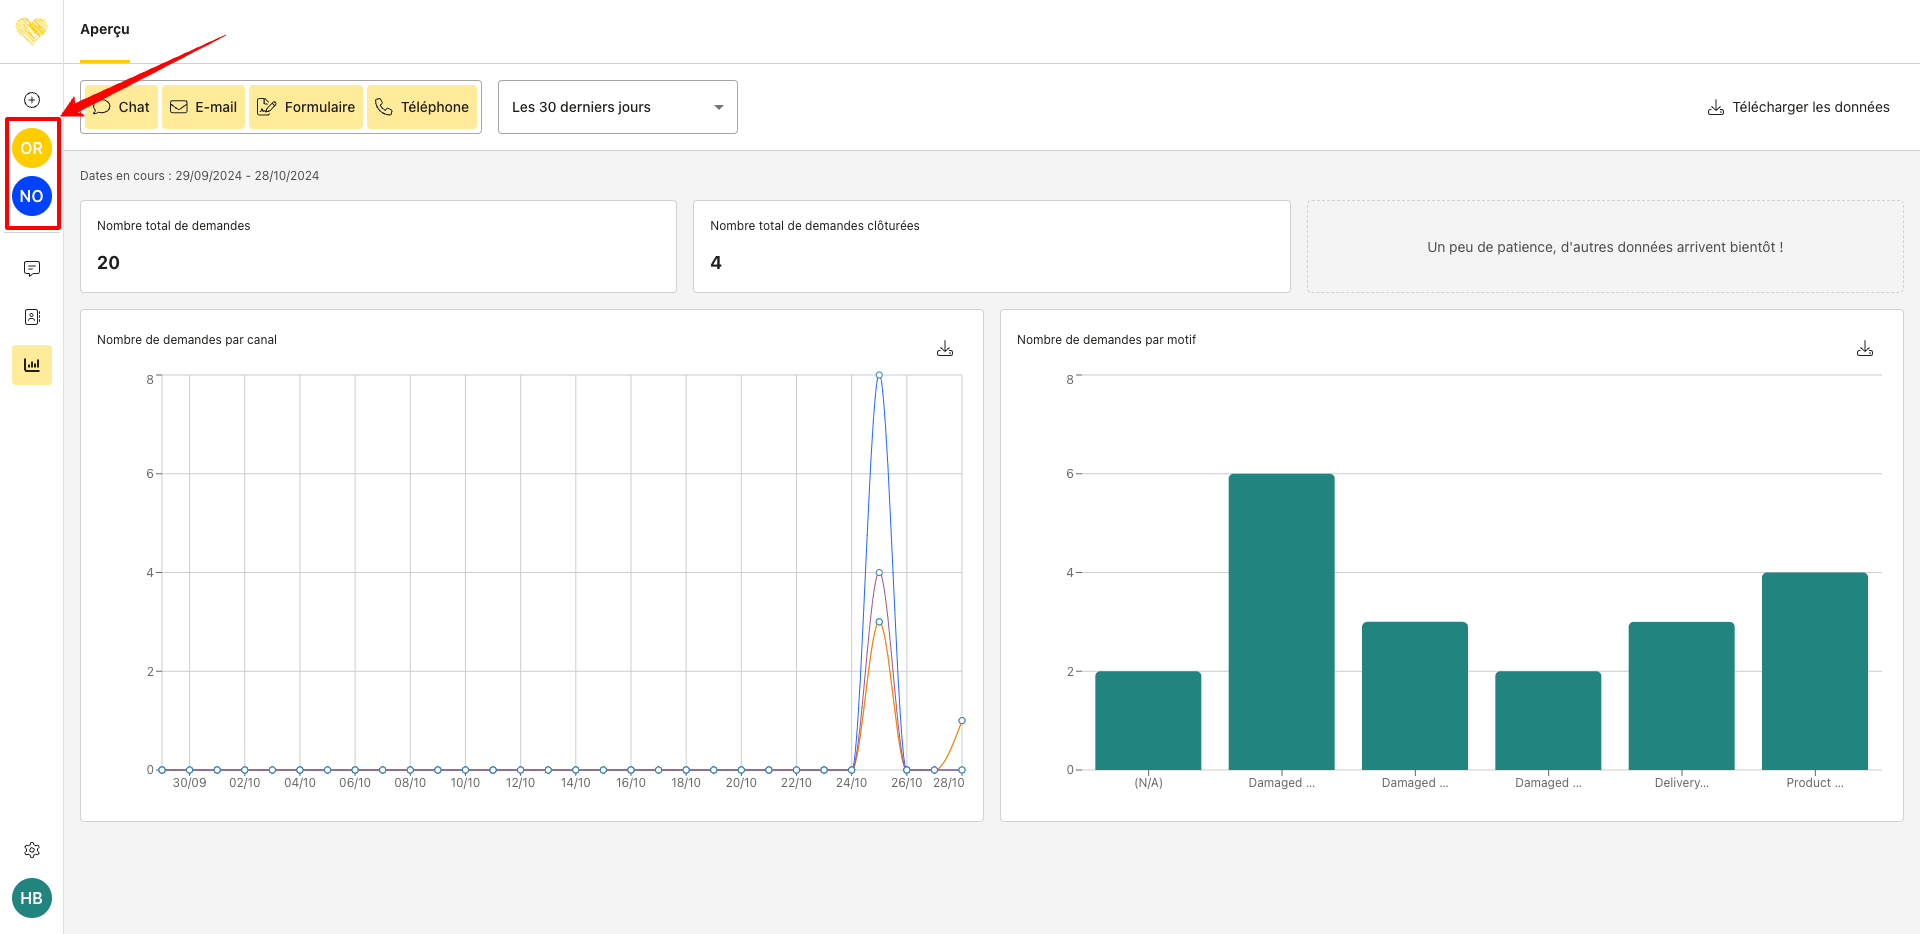Switch to the NO workspace avatar
The image size is (1920, 934).
point(32,196)
